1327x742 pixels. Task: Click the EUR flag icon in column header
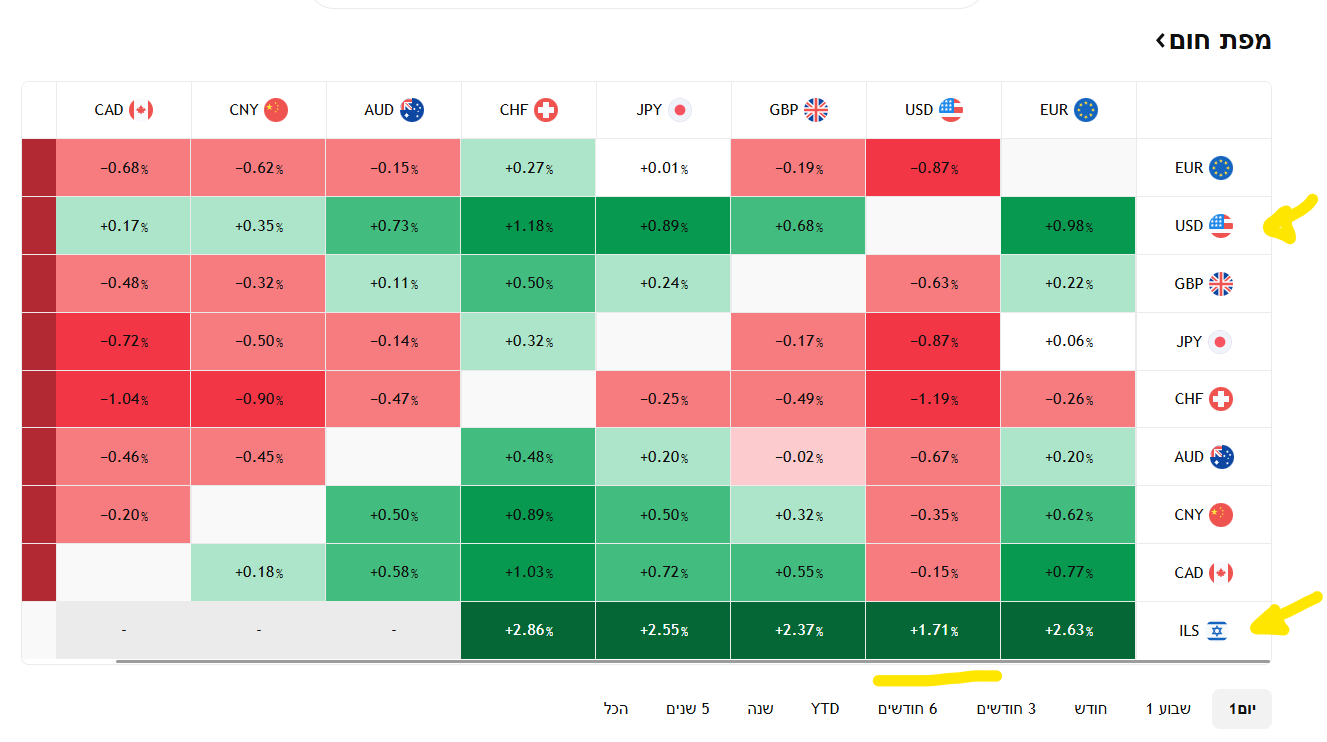pyautogui.click(x=1085, y=110)
